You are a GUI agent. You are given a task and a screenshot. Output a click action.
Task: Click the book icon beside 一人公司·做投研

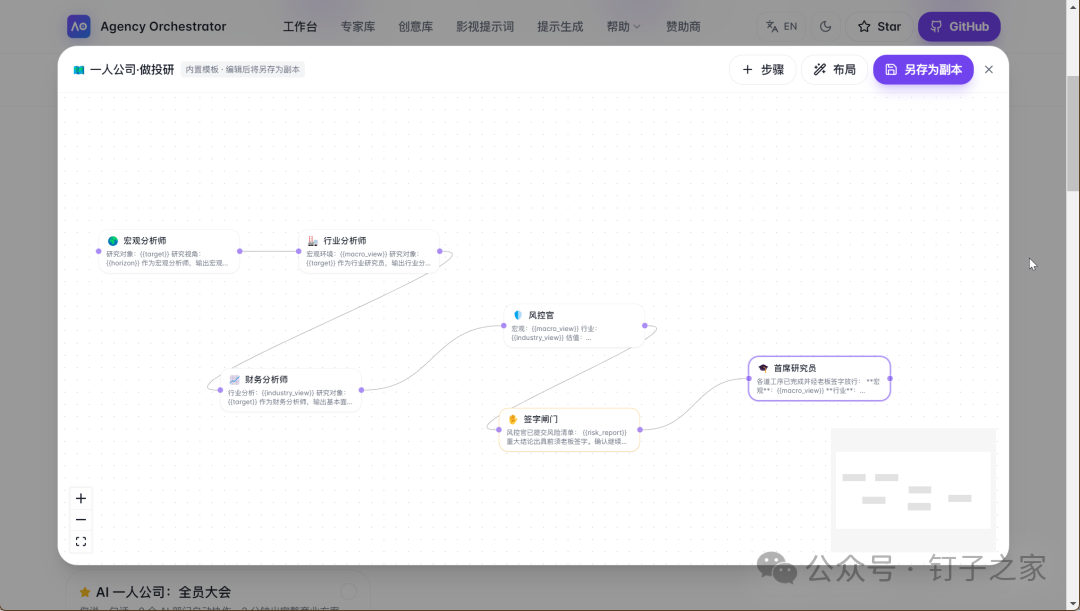pyautogui.click(x=79, y=70)
